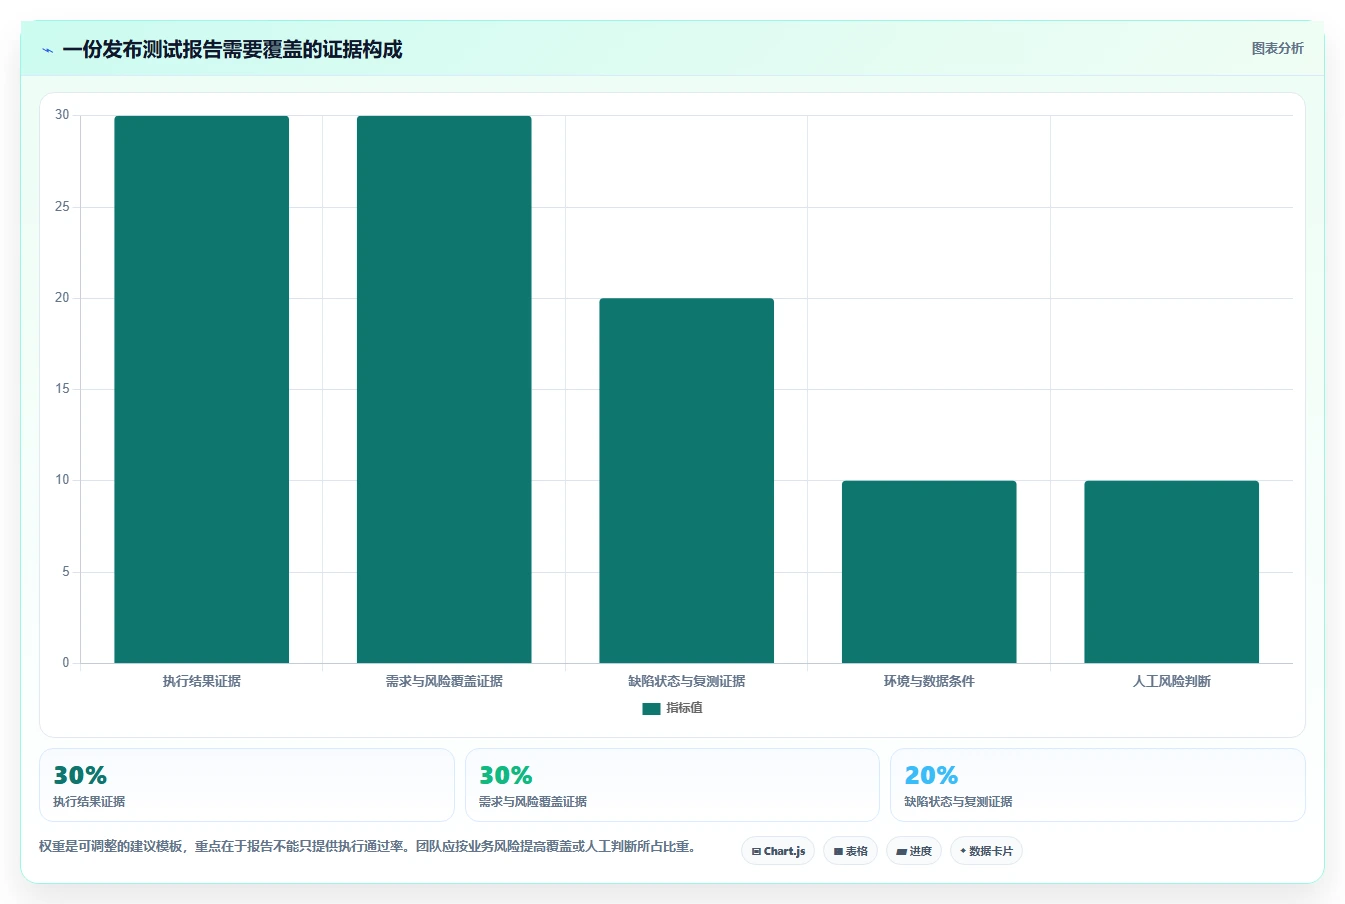Toggle the 指标值 legend color box
The width and height of the screenshot is (1345, 904).
pyautogui.click(x=651, y=708)
